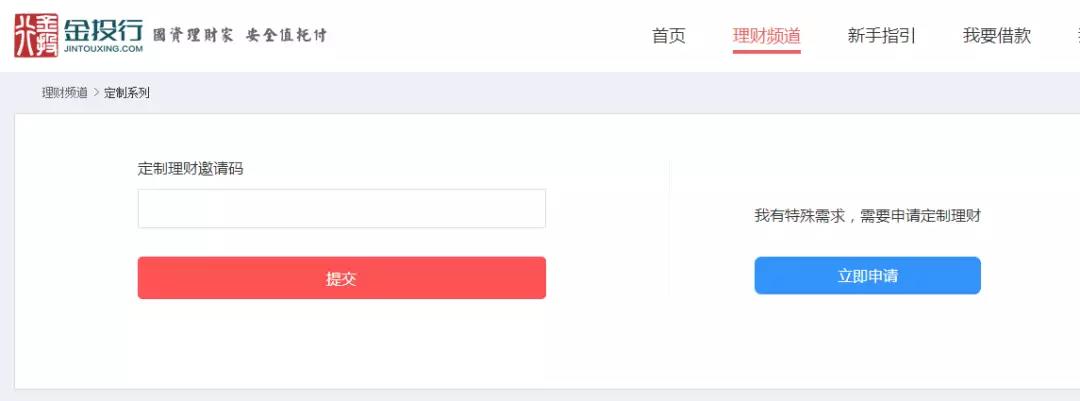The width and height of the screenshot is (1080, 401).
Task: Click the 安全值托付 slogan text
Action: coord(286,35)
